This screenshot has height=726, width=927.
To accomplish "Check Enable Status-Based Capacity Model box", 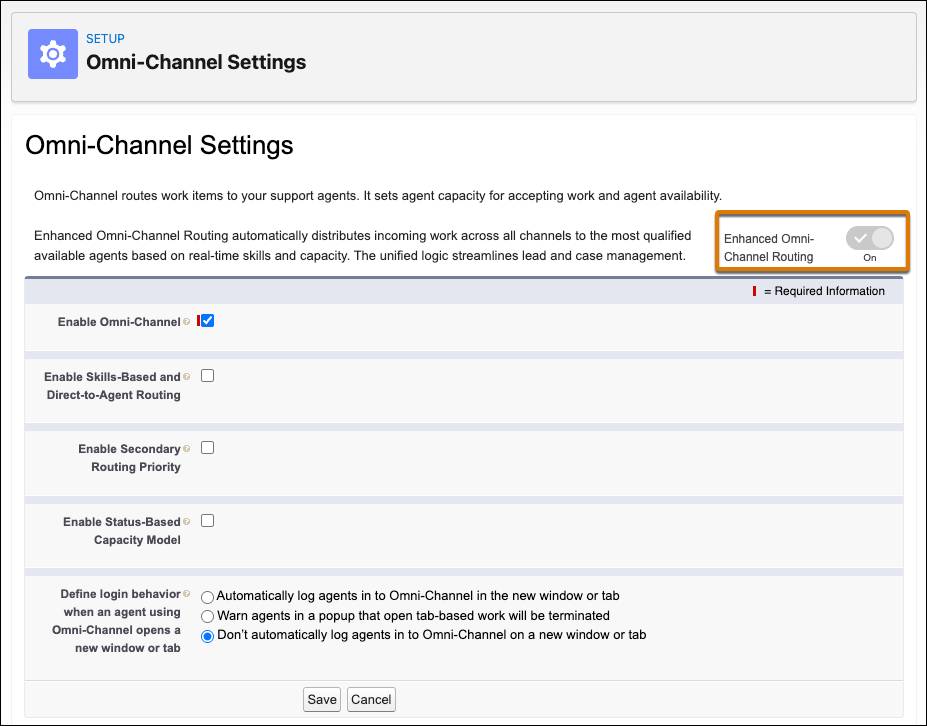I will point(208,521).
